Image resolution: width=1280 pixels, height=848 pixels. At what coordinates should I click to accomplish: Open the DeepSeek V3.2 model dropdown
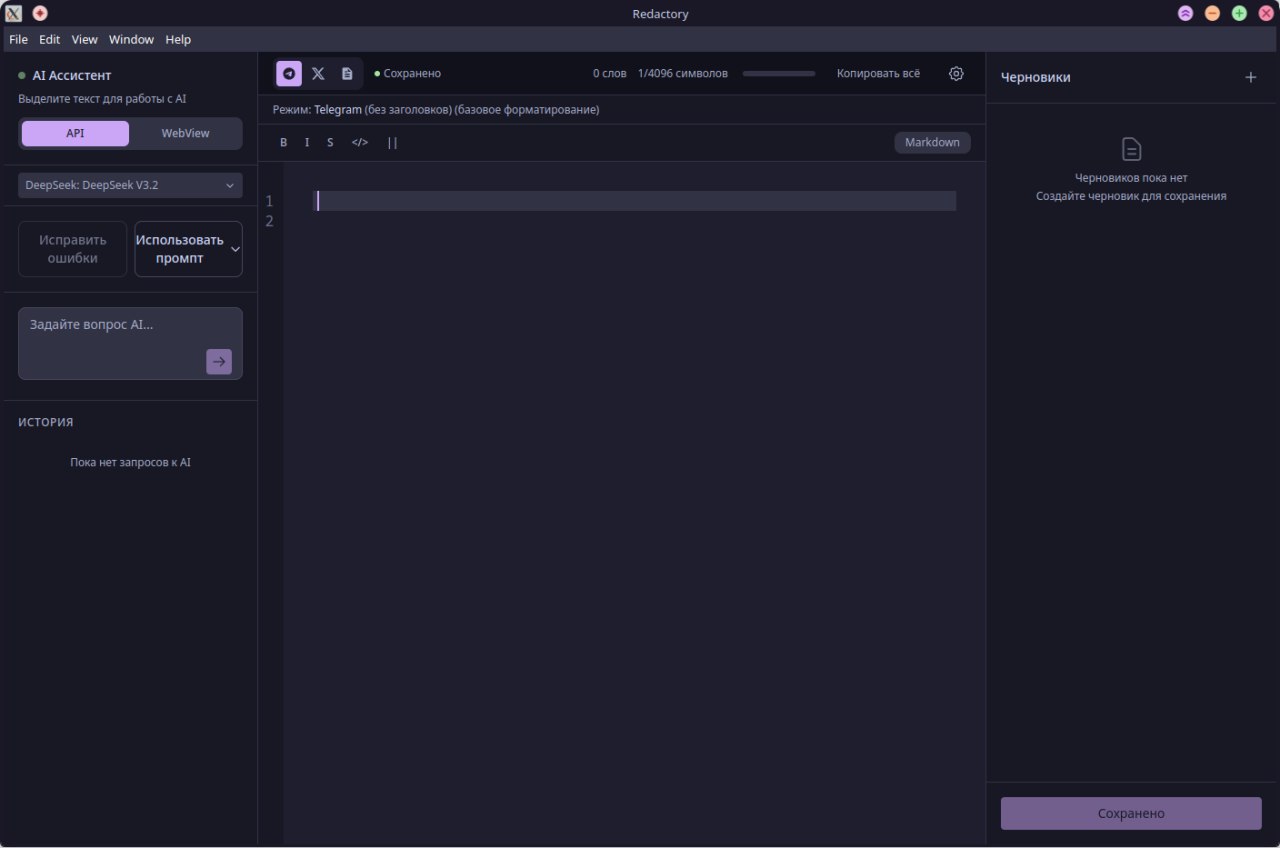(130, 185)
